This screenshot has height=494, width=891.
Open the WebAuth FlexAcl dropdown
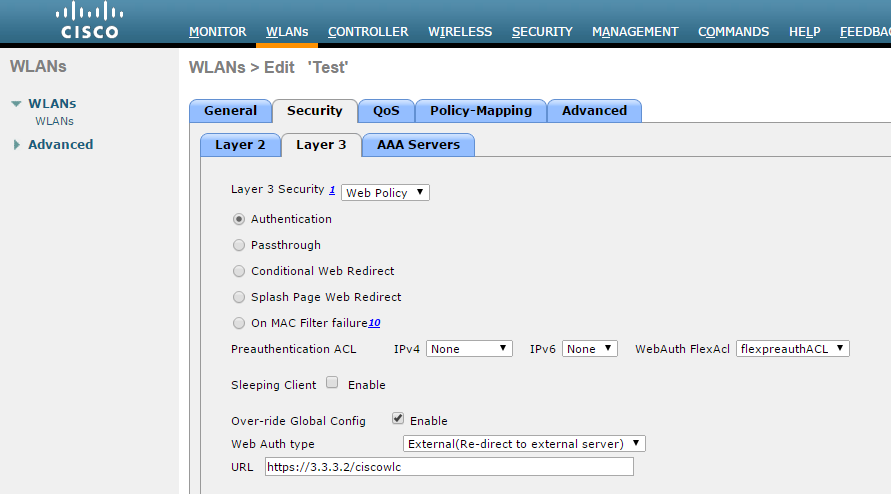(x=793, y=348)
